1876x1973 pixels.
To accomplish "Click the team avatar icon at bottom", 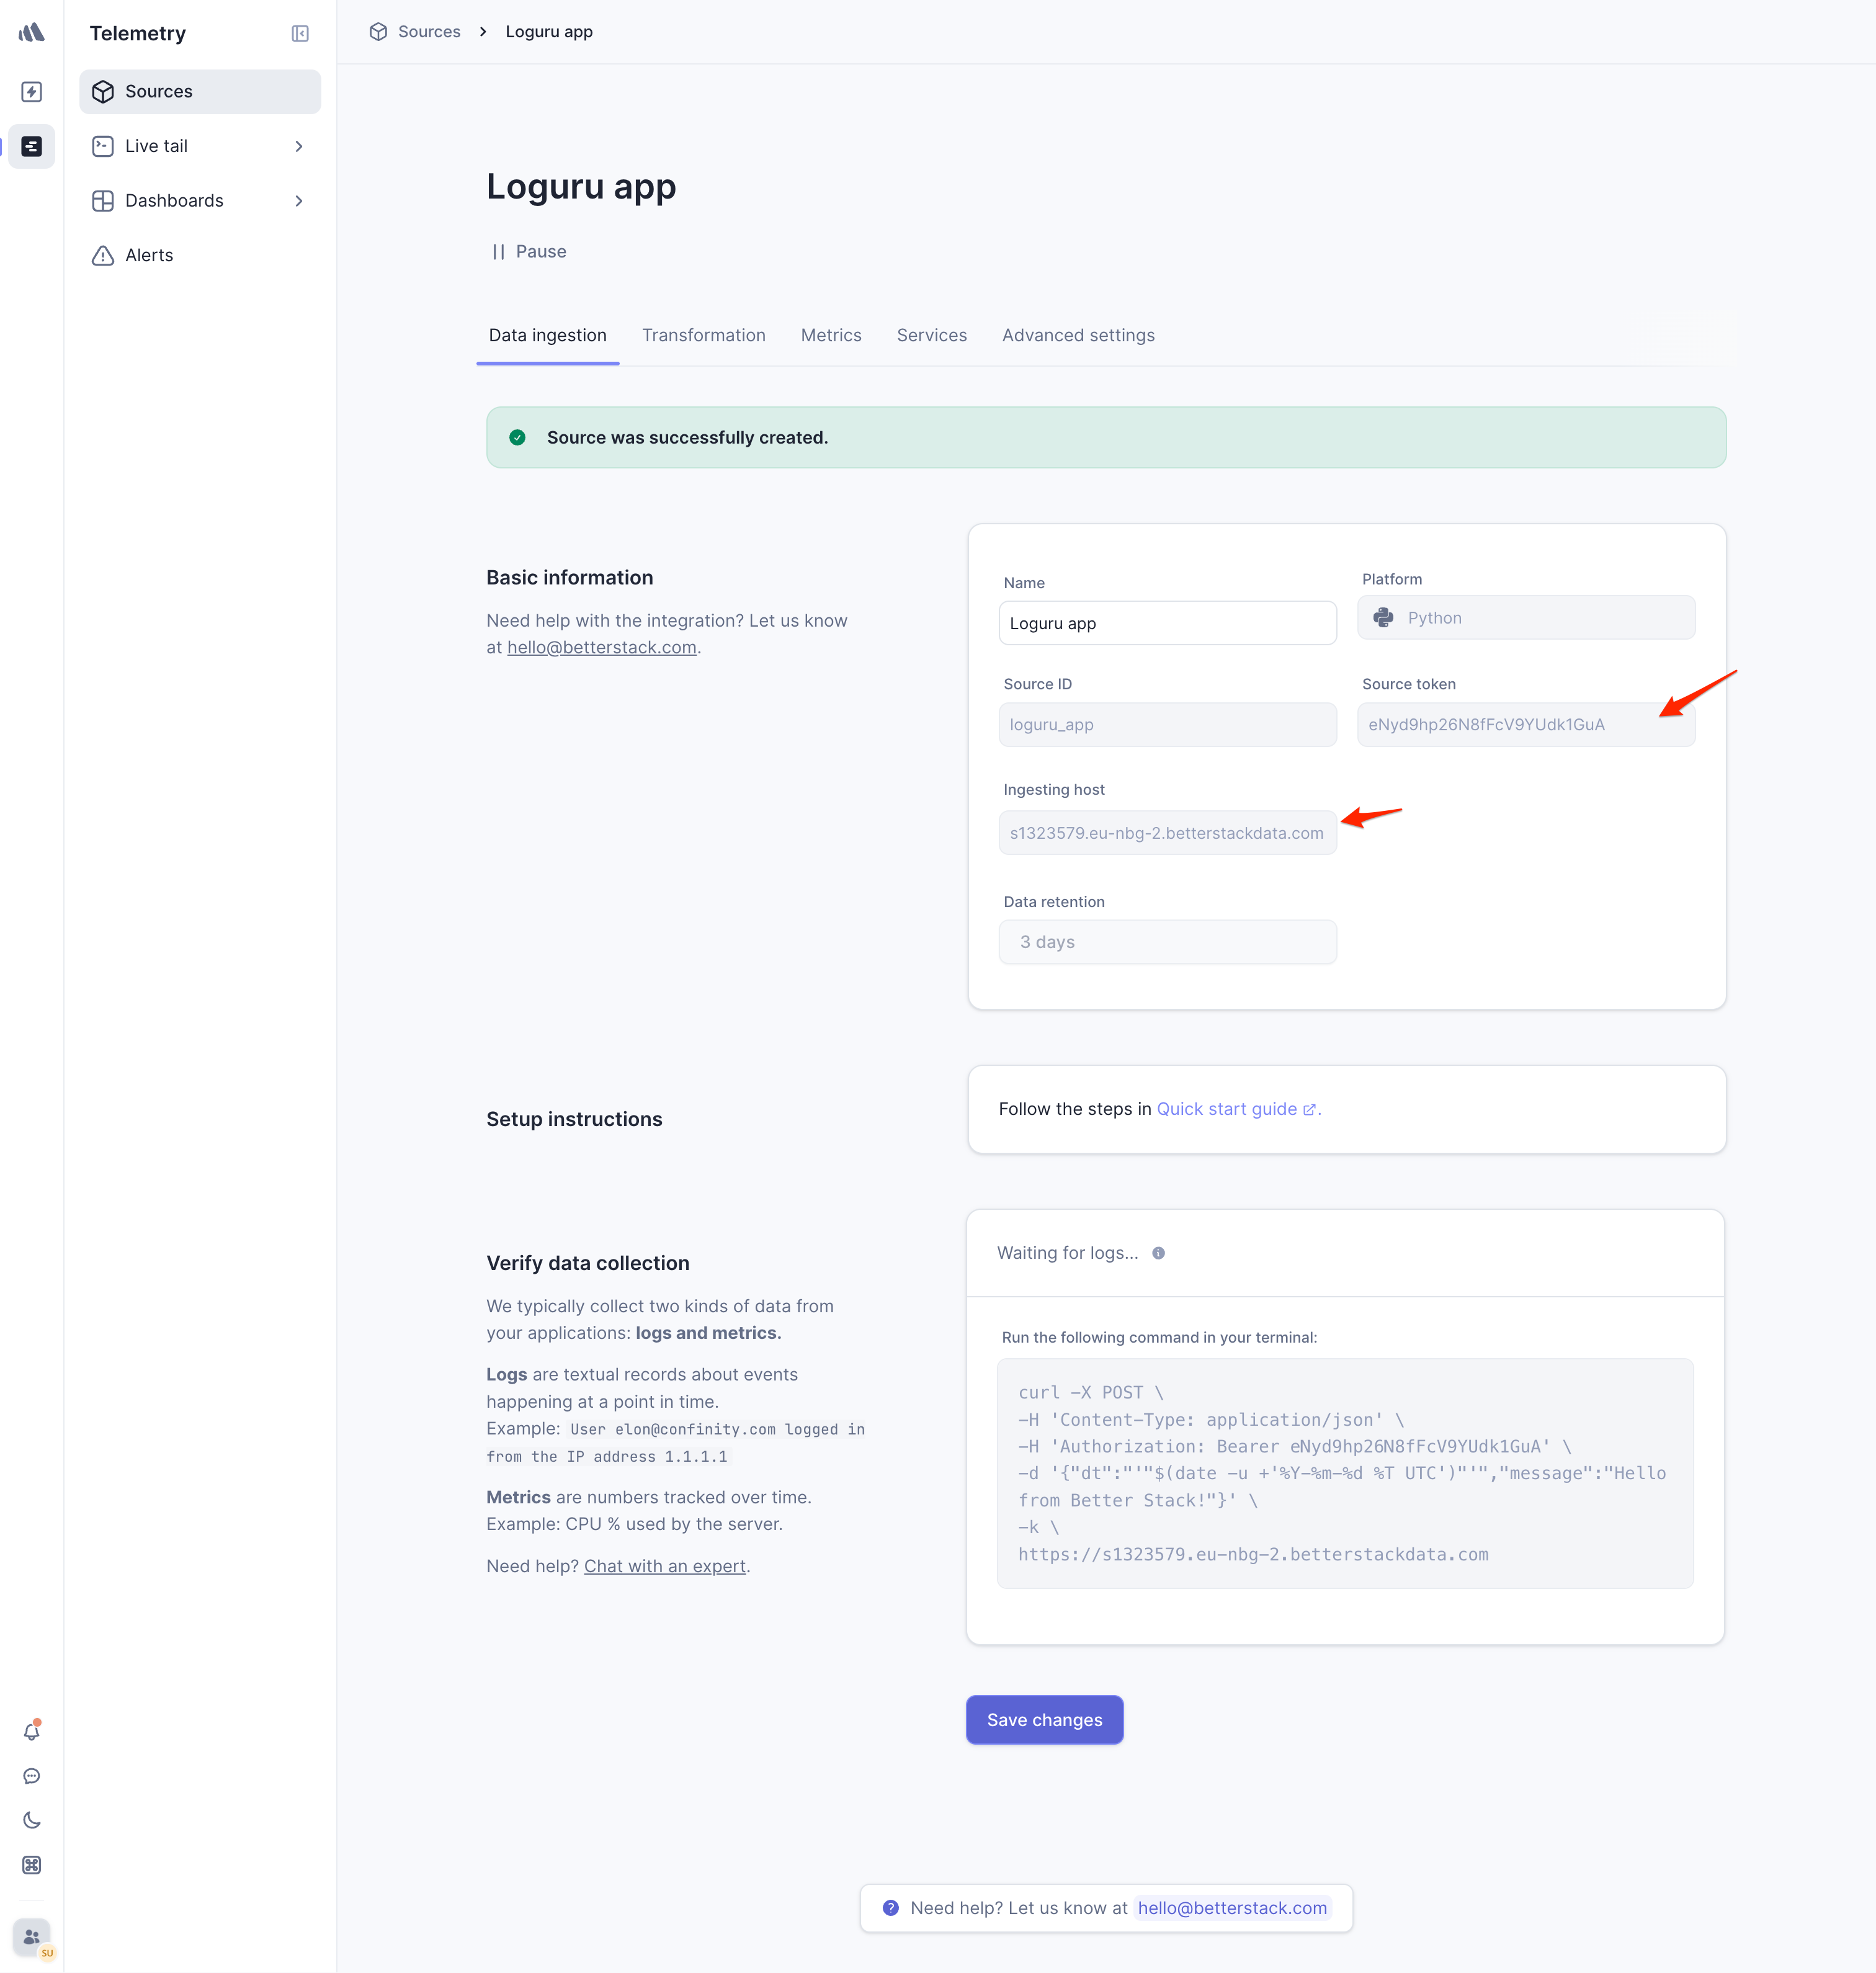I will (31, 1937).
